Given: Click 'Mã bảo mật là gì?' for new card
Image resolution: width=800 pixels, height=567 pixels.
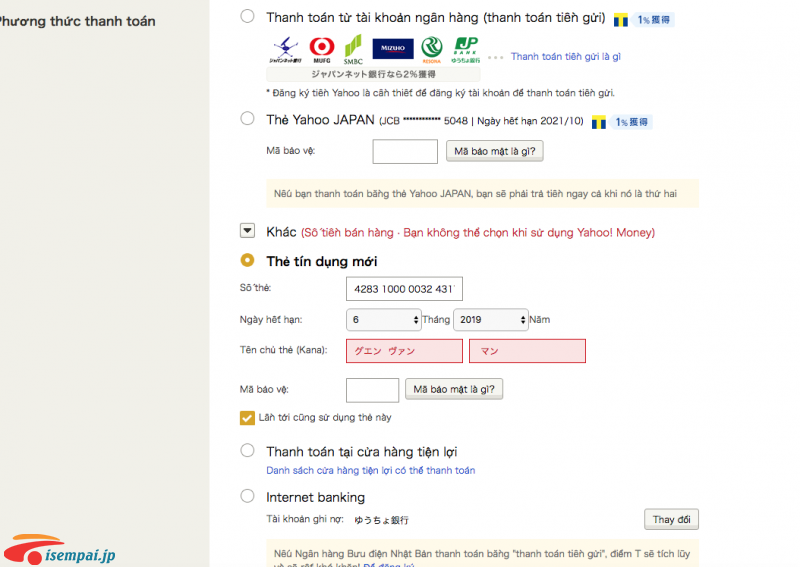Looking at the screenshot, I should (454, 389).
